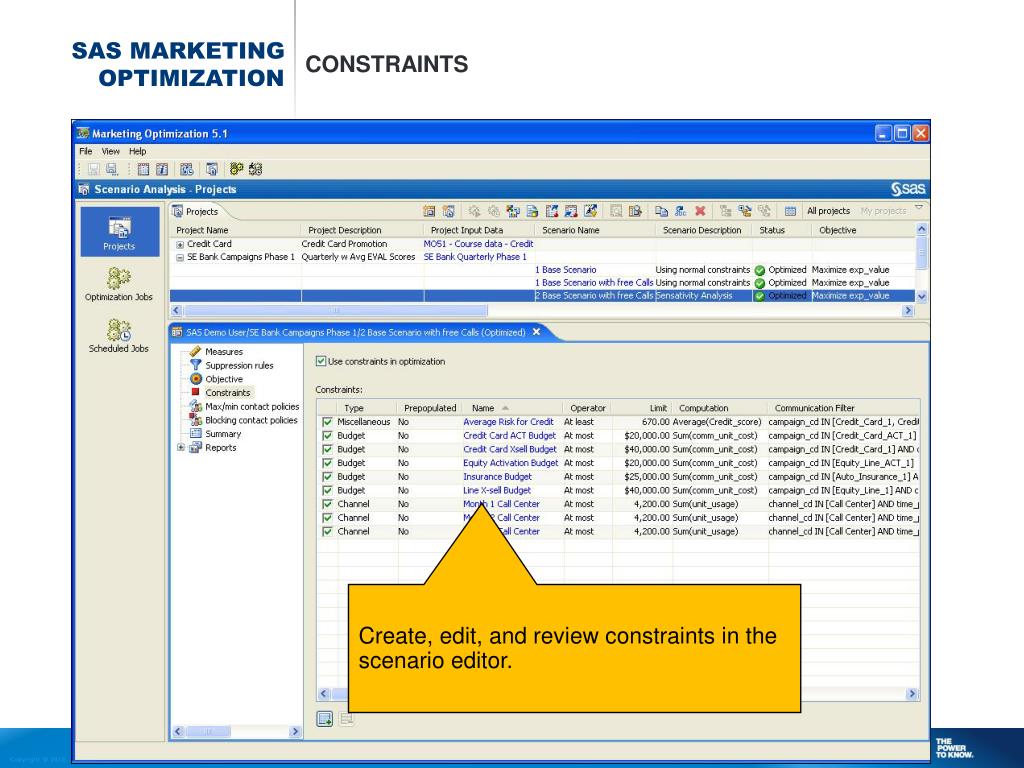This screenshot has height=768, width=1024.
Task: Uncheck the Average Risk for Credit constraint
Action: click(x=327, y=422)
